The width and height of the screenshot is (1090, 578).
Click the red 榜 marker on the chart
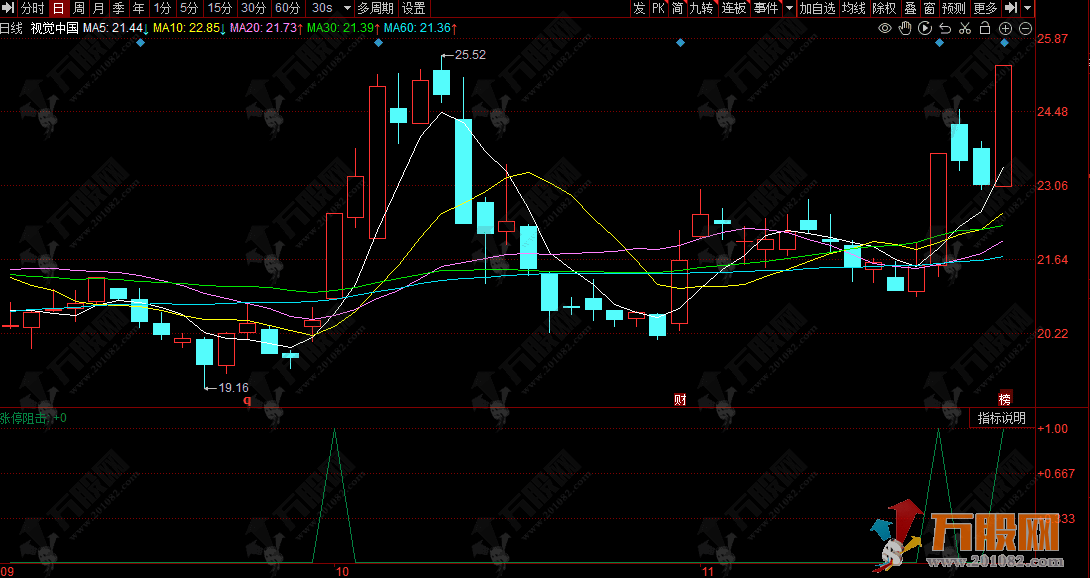pyautogui.click(x=1005, y=399)
